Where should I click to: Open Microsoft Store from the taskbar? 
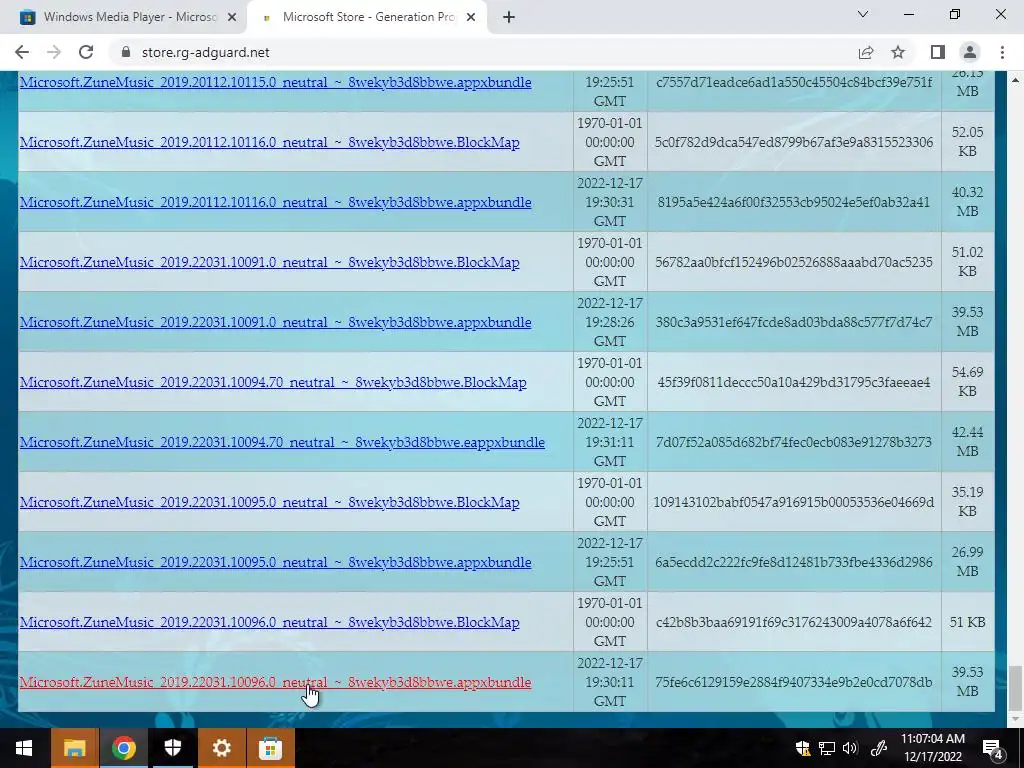[270, 748]
